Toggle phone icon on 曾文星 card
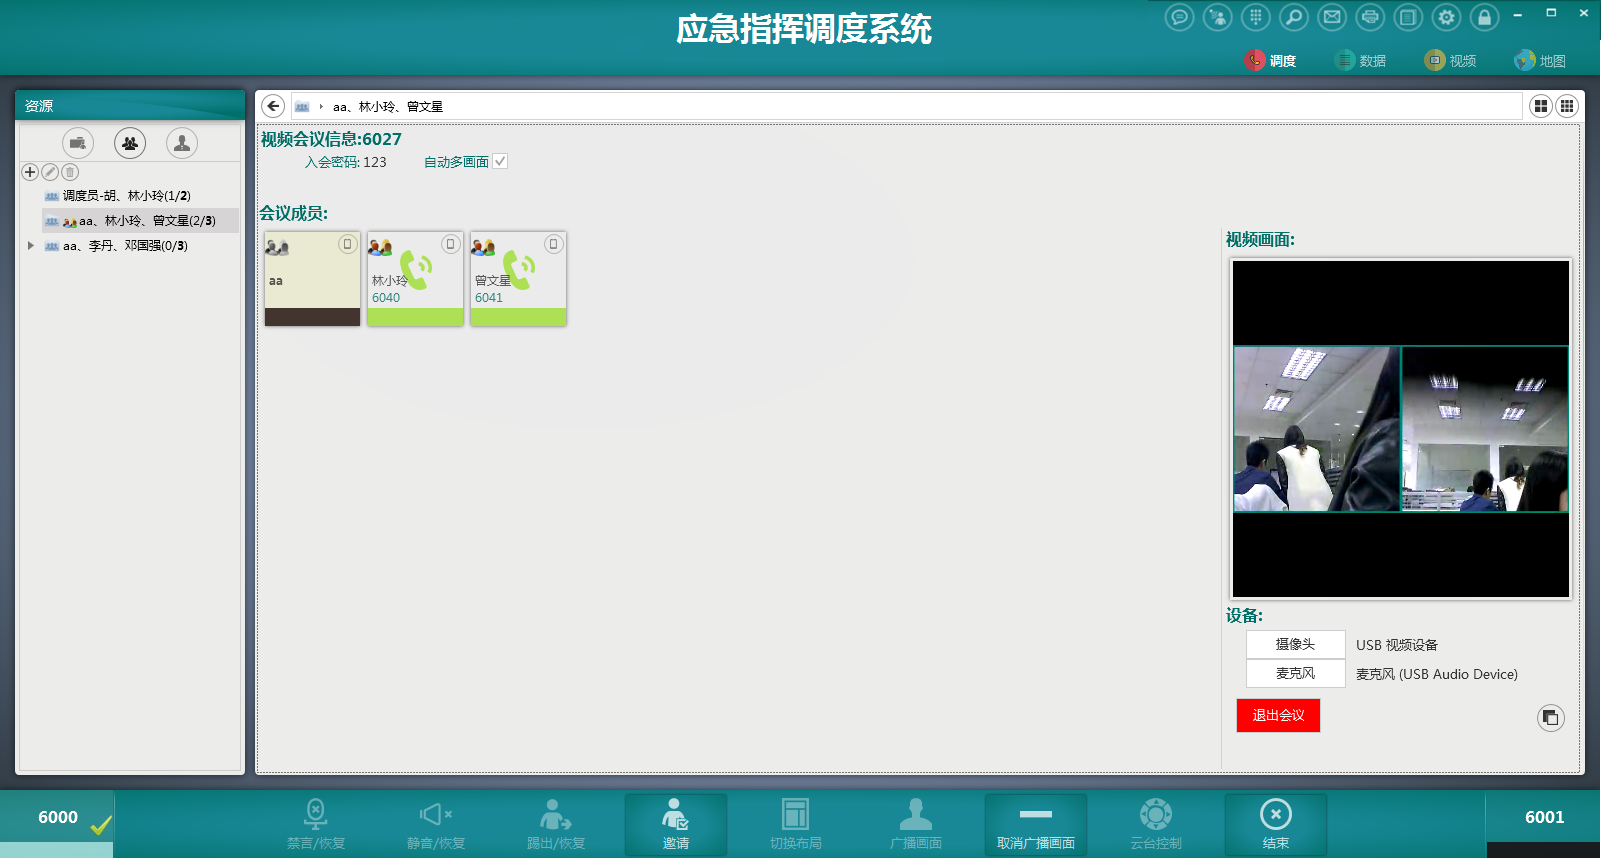 554,244
